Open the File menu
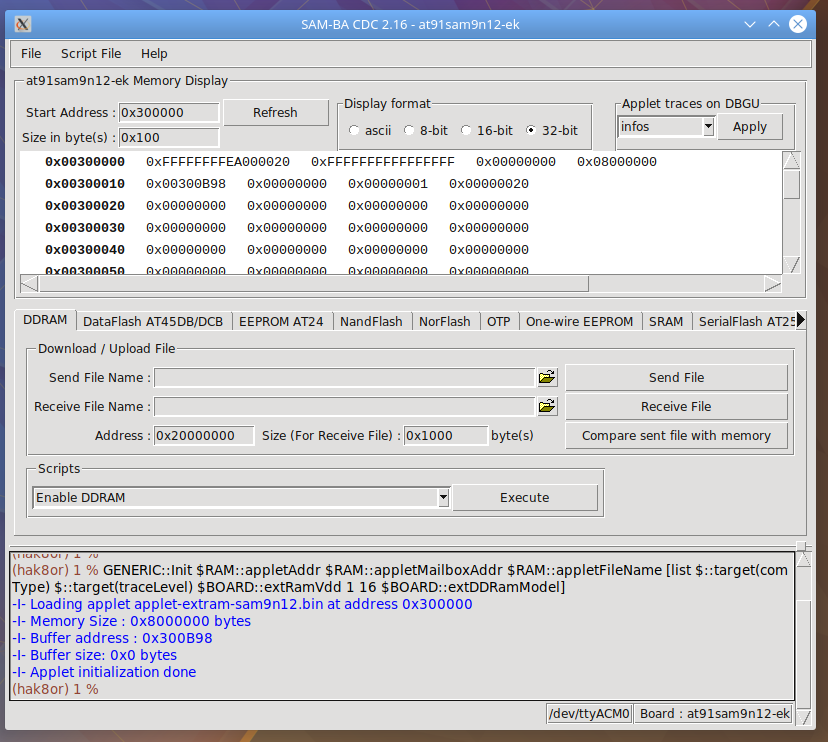Screen dimensions: 828x742 point(31,54)
